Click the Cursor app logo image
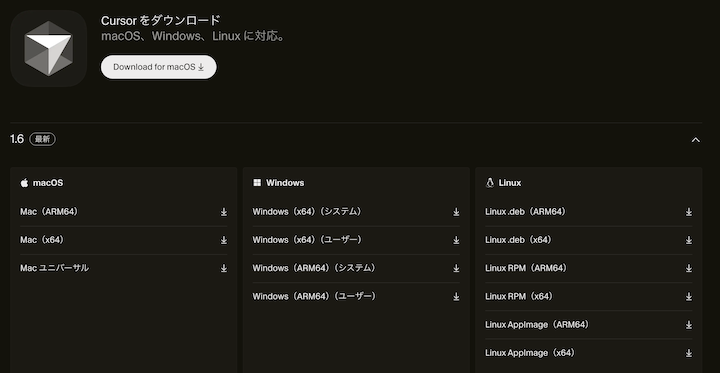The height and width of the screenshot is (373, 720). tap(49, 48)
